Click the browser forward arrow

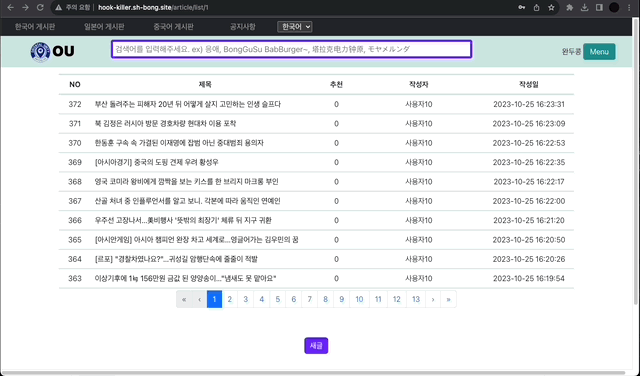pos(25,7)
